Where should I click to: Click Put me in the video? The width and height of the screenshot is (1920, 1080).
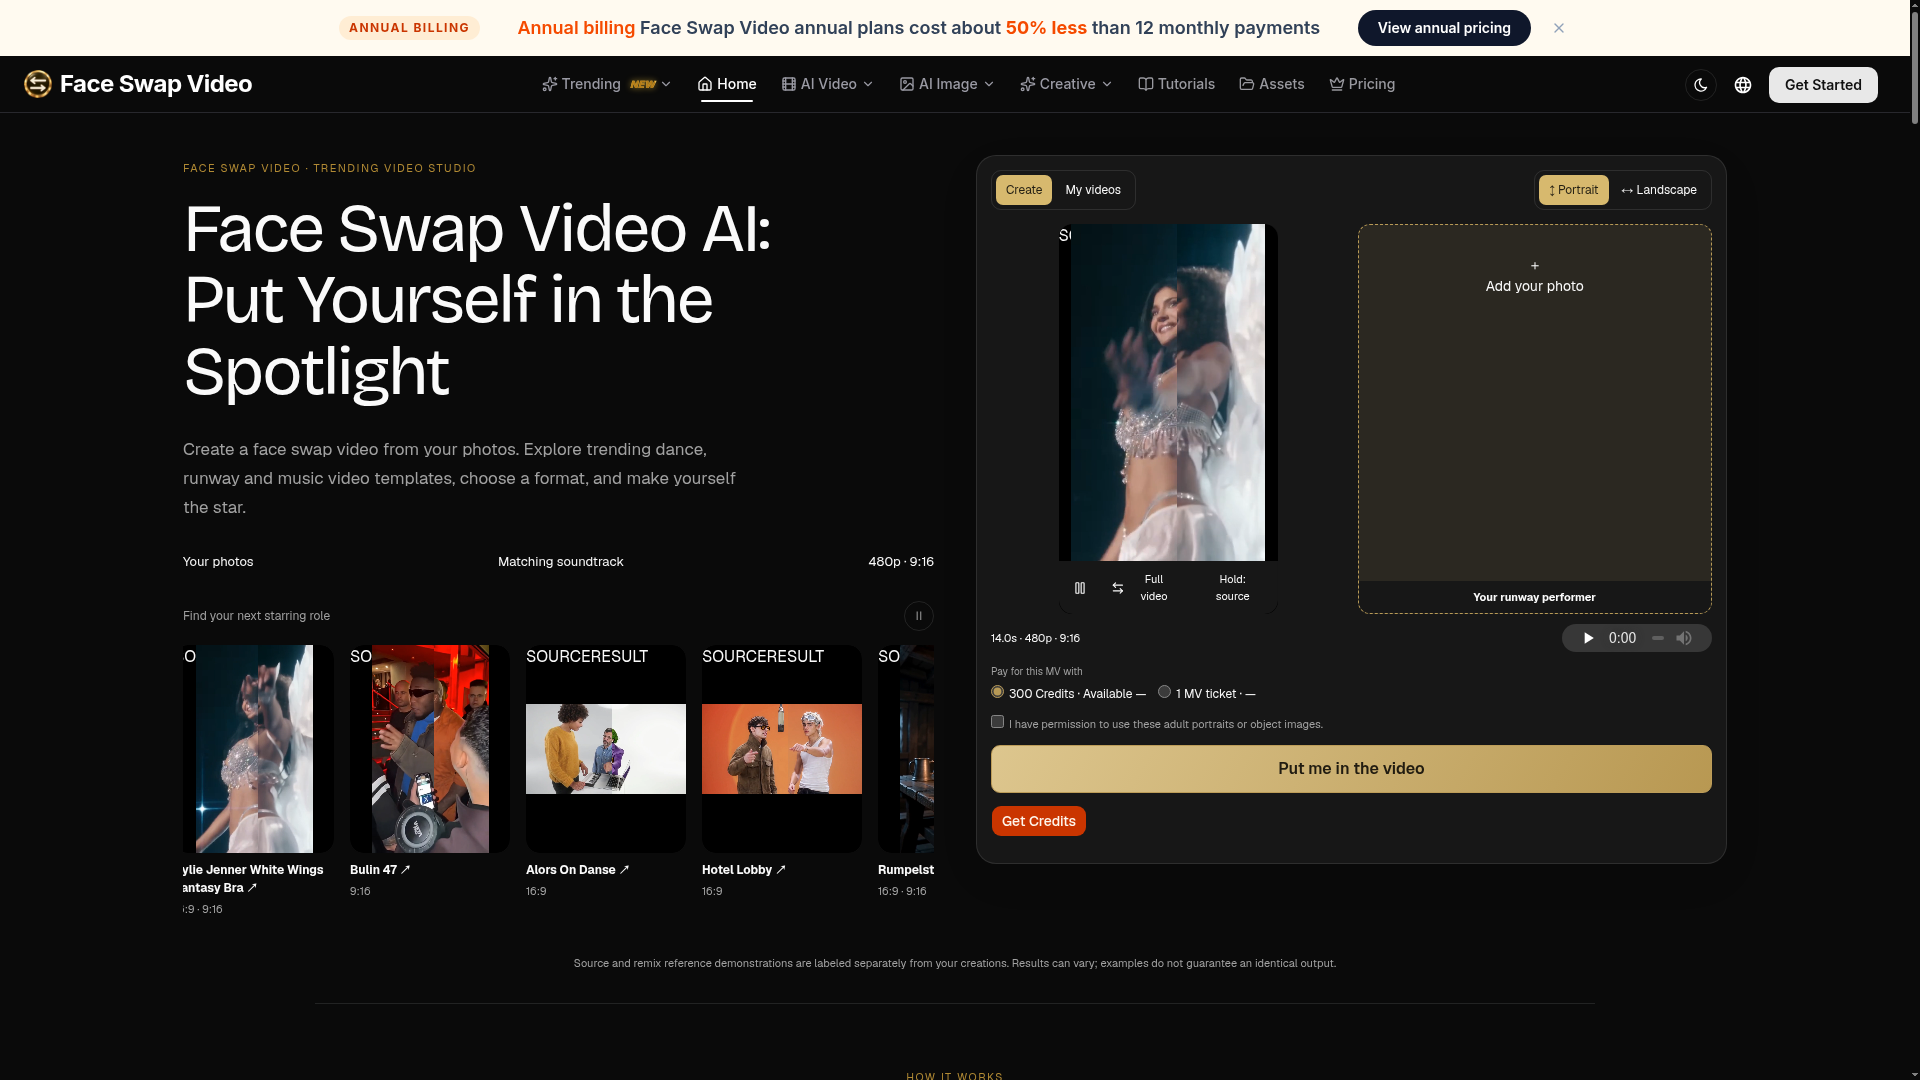(x=1351, y=769)
